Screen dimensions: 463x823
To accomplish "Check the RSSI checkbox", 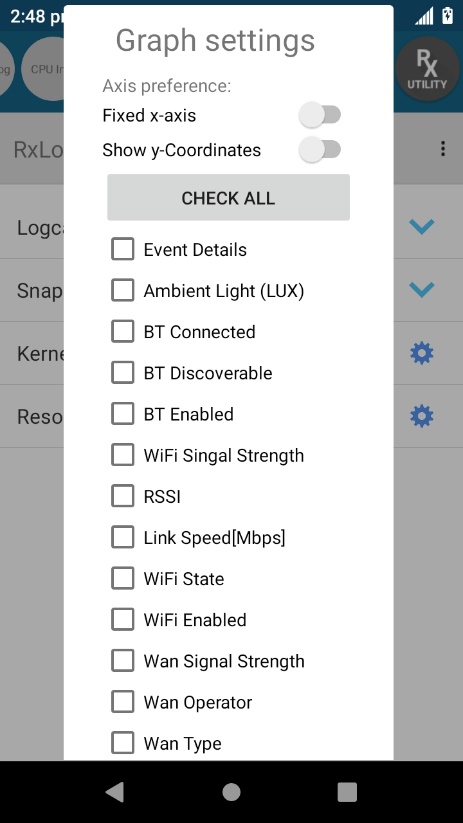I will coord(122,496).
